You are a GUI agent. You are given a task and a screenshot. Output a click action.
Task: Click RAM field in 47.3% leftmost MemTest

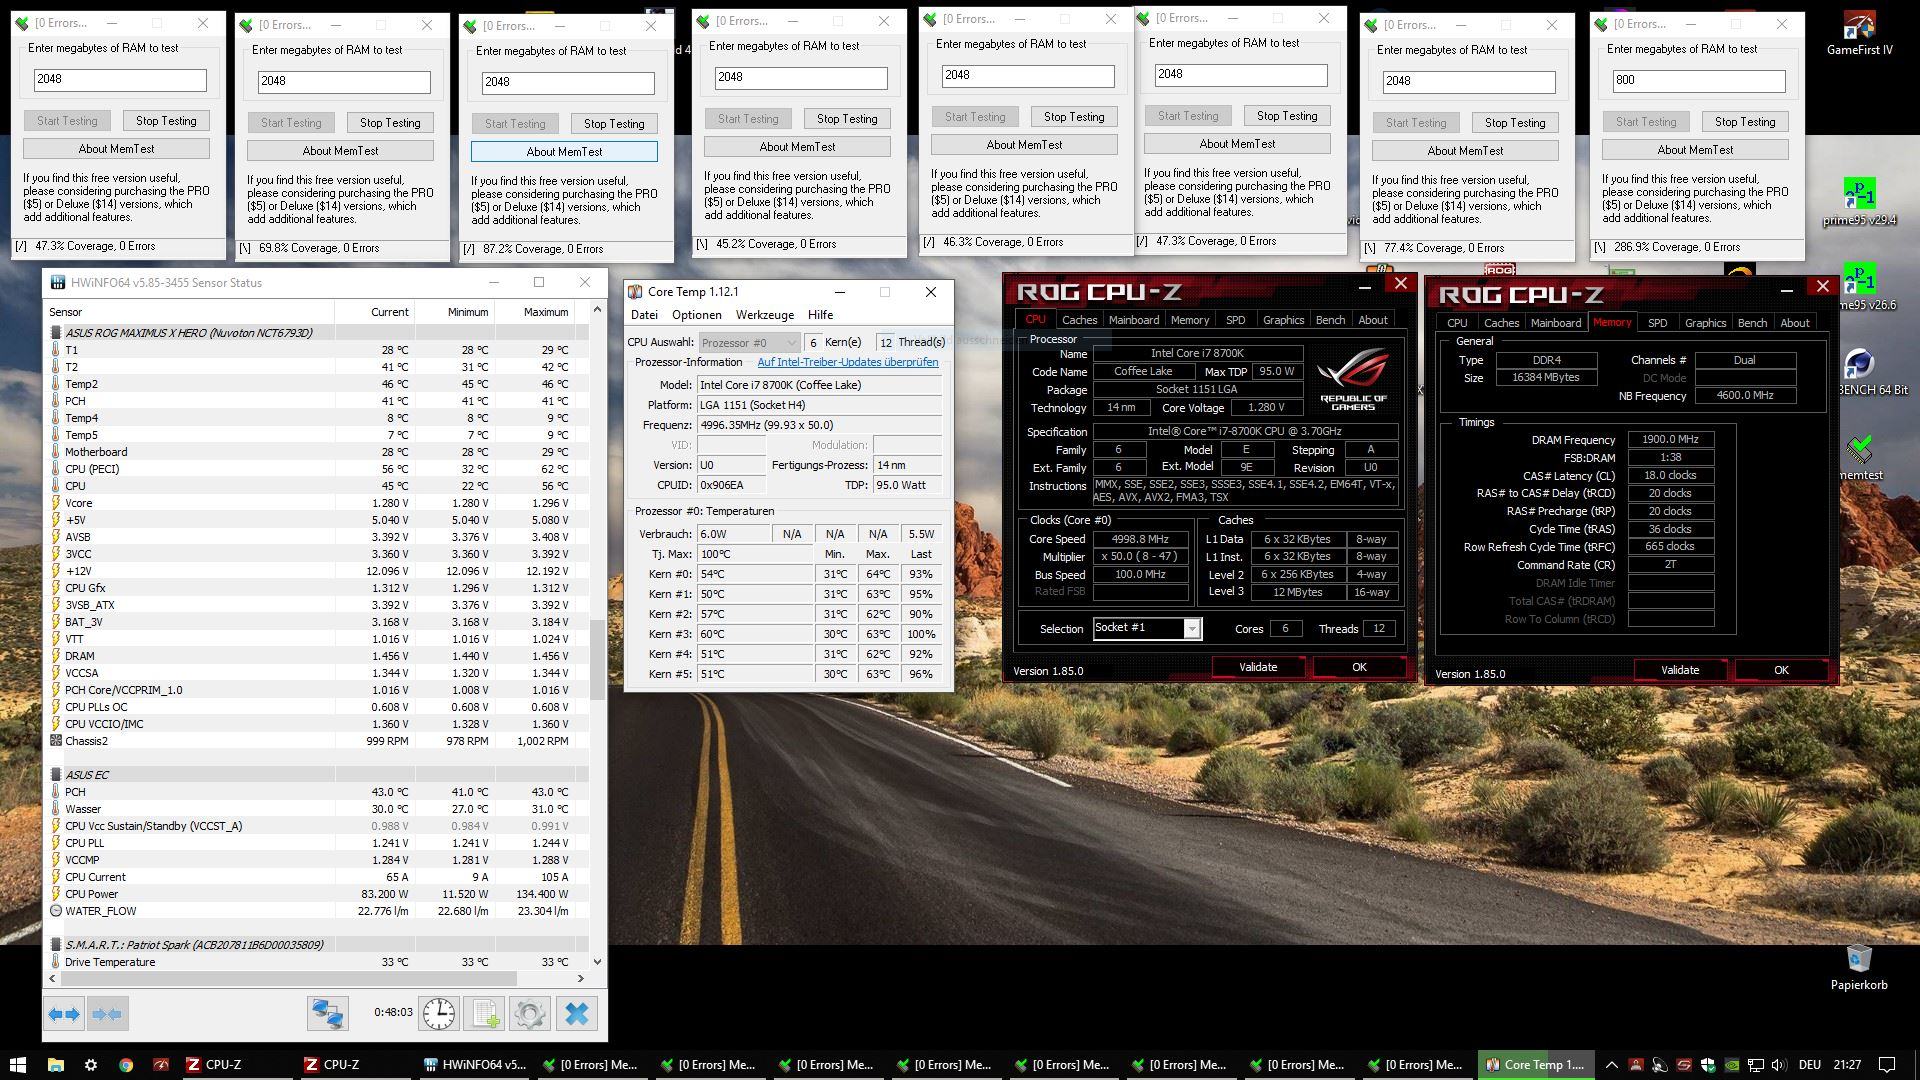pos(120,79)
